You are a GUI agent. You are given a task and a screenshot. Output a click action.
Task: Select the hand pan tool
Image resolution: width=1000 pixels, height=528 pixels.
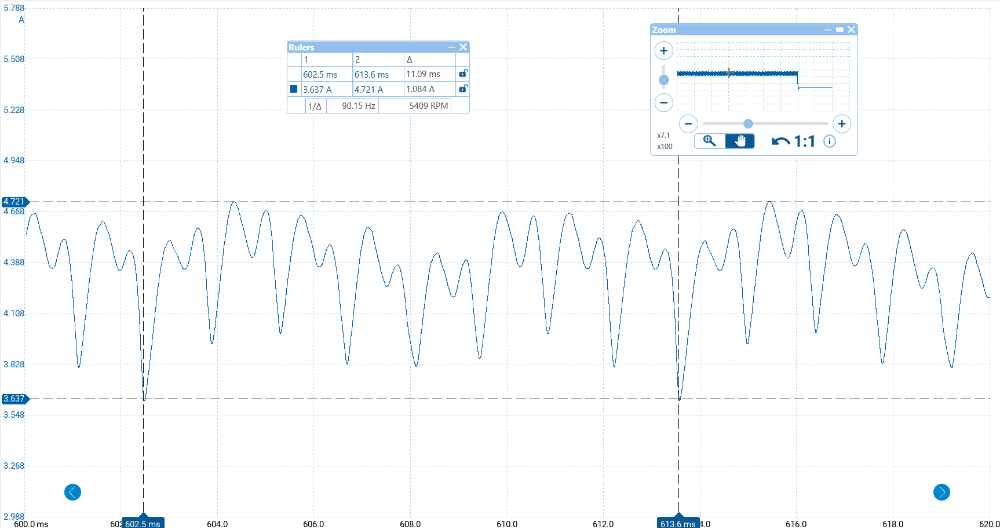coord(740,141)
